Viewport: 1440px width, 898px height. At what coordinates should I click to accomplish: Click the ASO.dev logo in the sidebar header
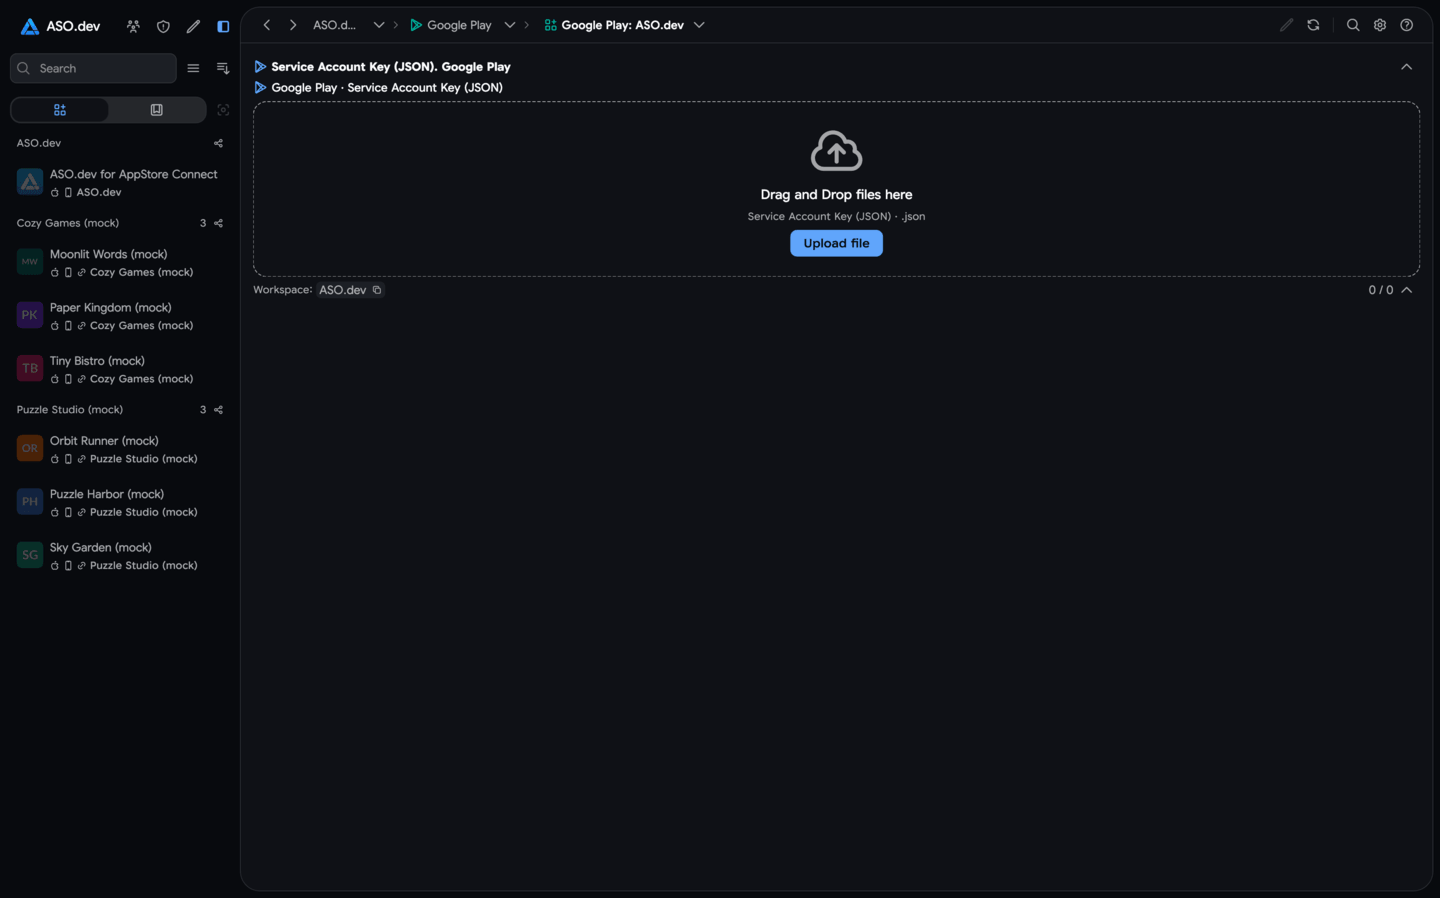(x=60, y=26)
